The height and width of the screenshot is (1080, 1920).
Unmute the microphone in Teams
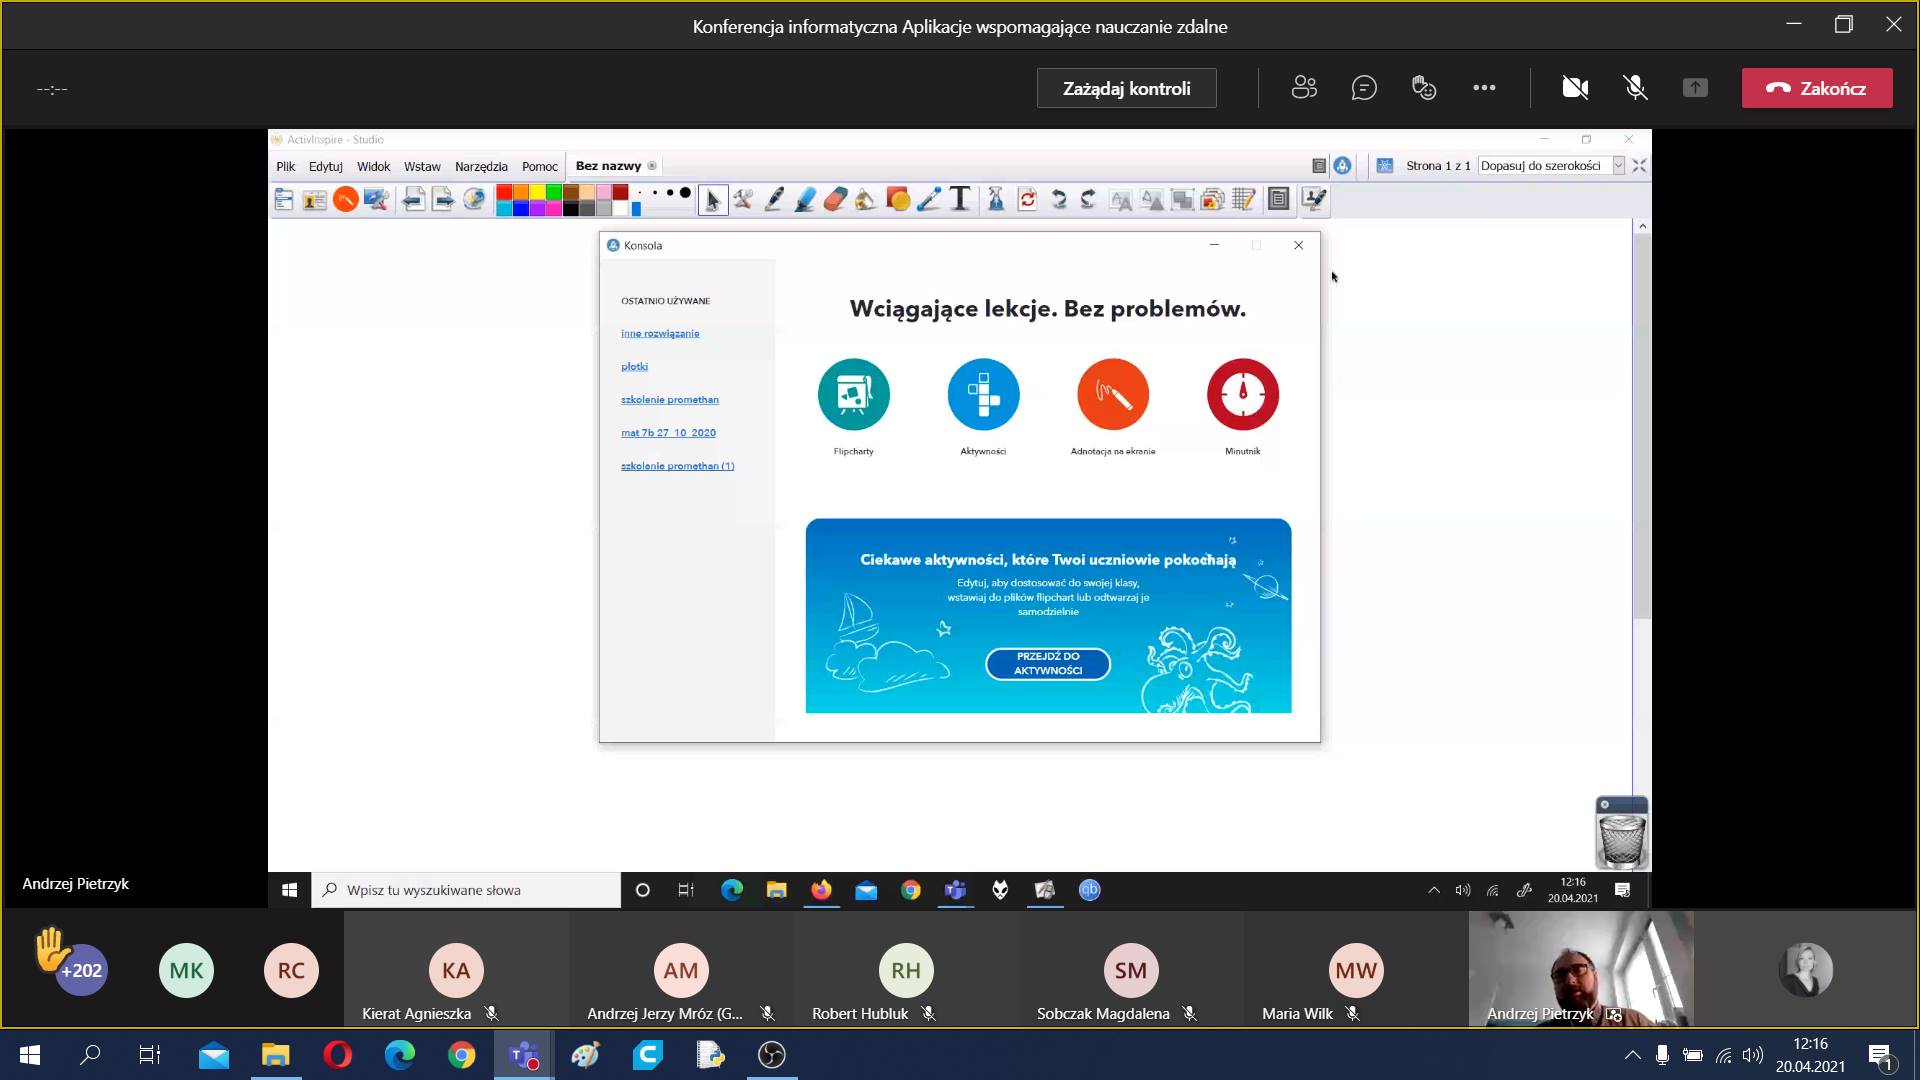coord(1635,88)
